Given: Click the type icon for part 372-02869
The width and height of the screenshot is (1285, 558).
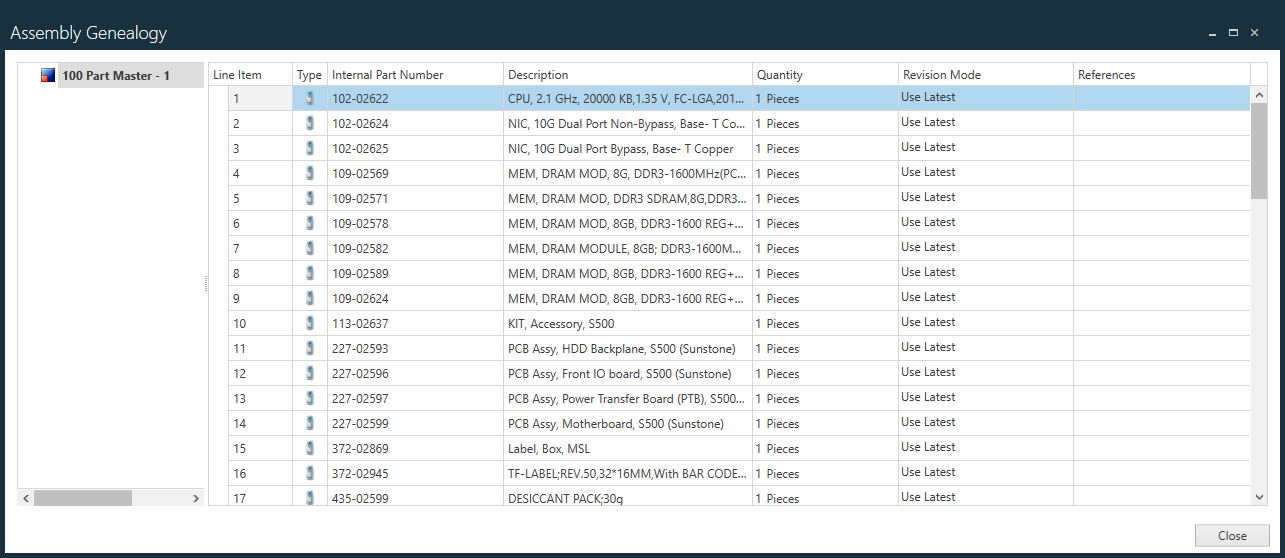Looking at the screenshot, I should point(310,448).
